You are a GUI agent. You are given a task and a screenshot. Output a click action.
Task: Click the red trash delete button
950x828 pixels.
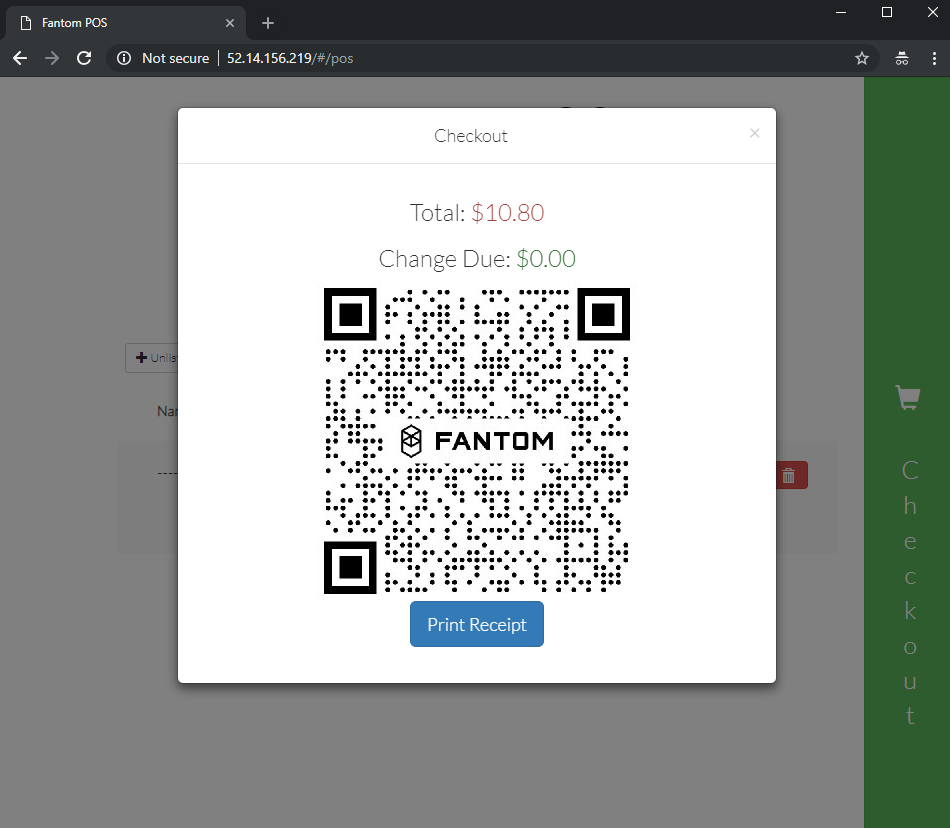[x=791, y=475]
